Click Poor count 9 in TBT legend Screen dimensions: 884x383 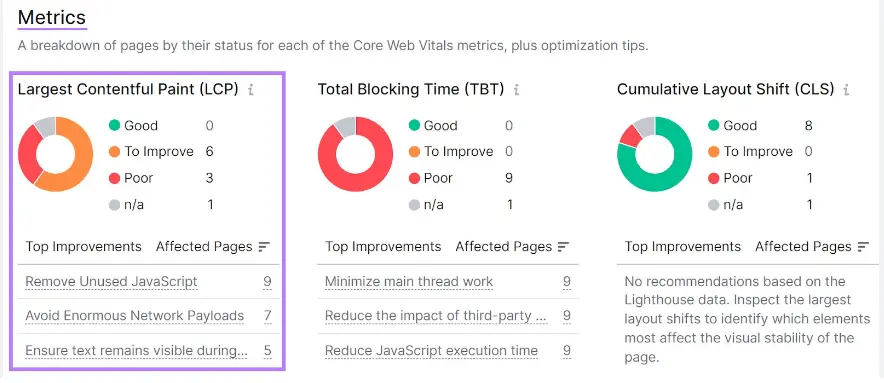[509, 178]
